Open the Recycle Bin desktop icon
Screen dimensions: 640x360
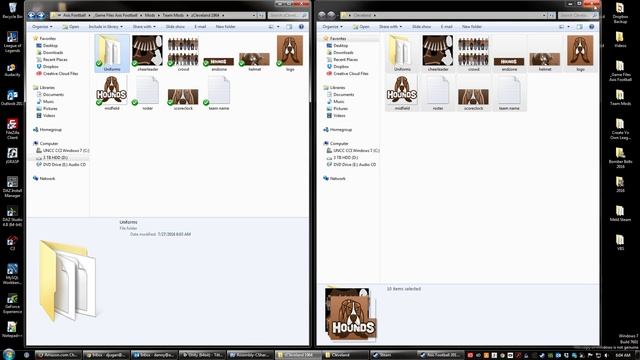[x=12, y=10]
